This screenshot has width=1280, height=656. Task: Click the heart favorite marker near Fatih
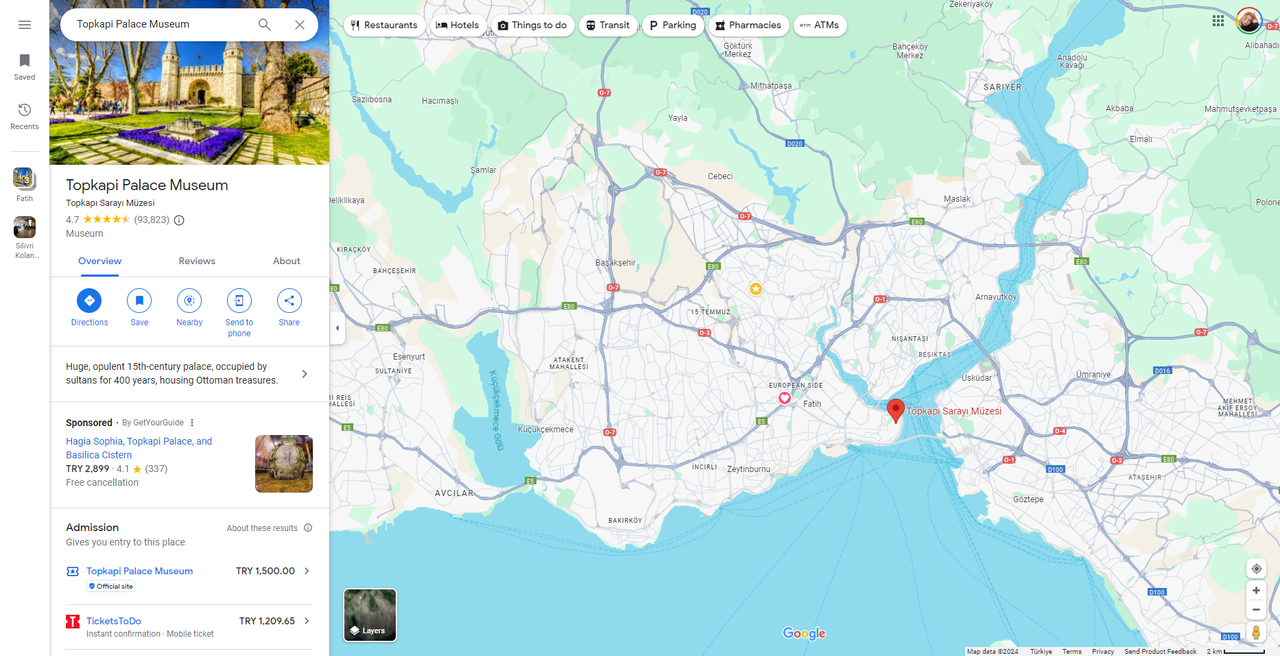785,398
